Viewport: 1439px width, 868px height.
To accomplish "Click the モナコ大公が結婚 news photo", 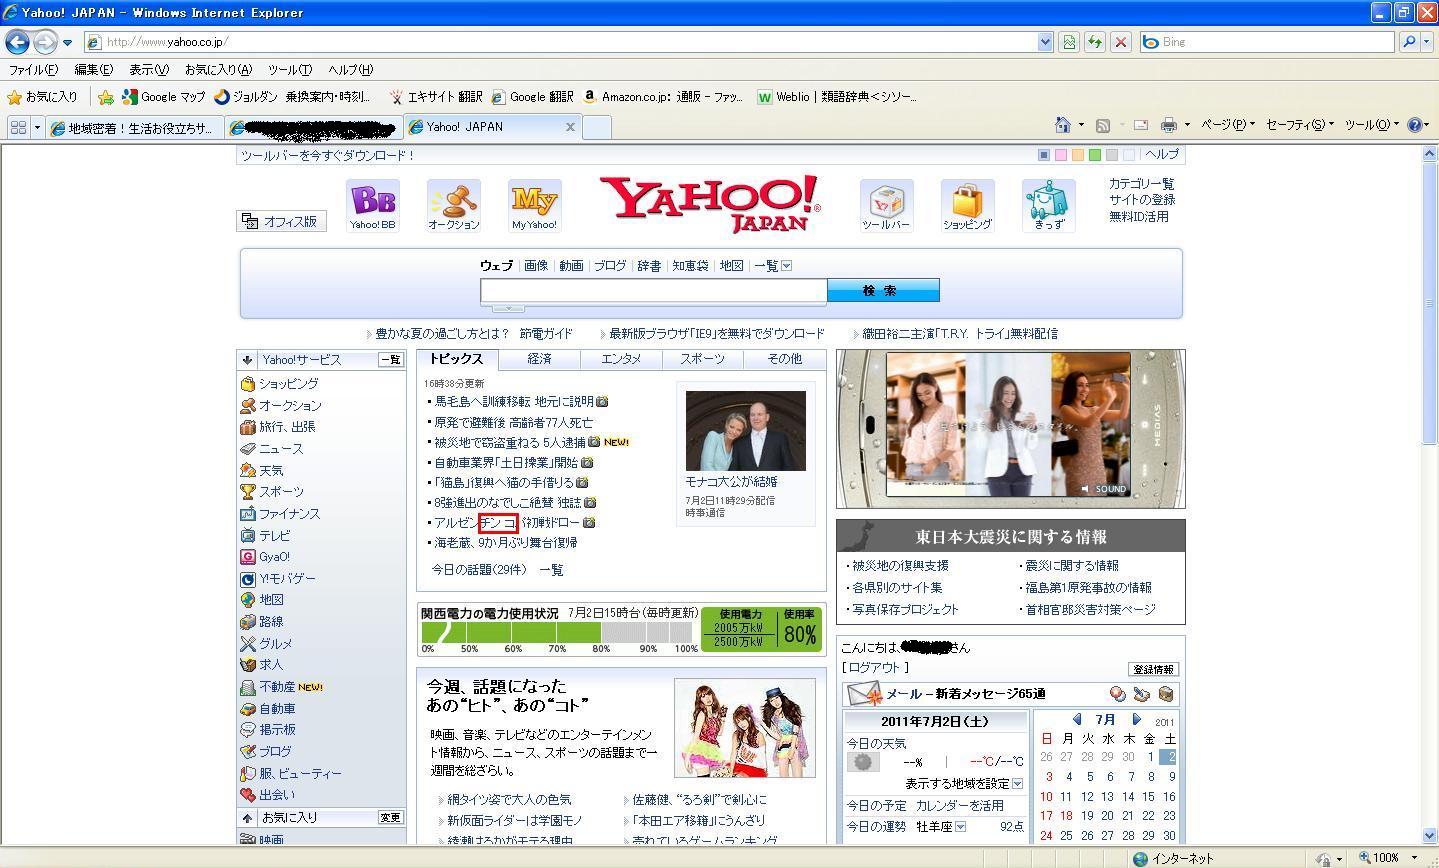I will tap(746, 430).
